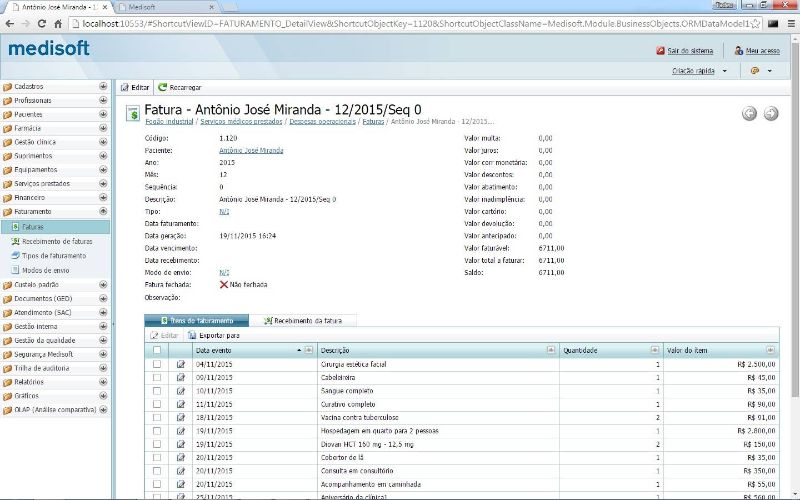This screenshot has height=500, width=800.
Task: Expand Profissionais section in sidebar
Action: point(103,100)
